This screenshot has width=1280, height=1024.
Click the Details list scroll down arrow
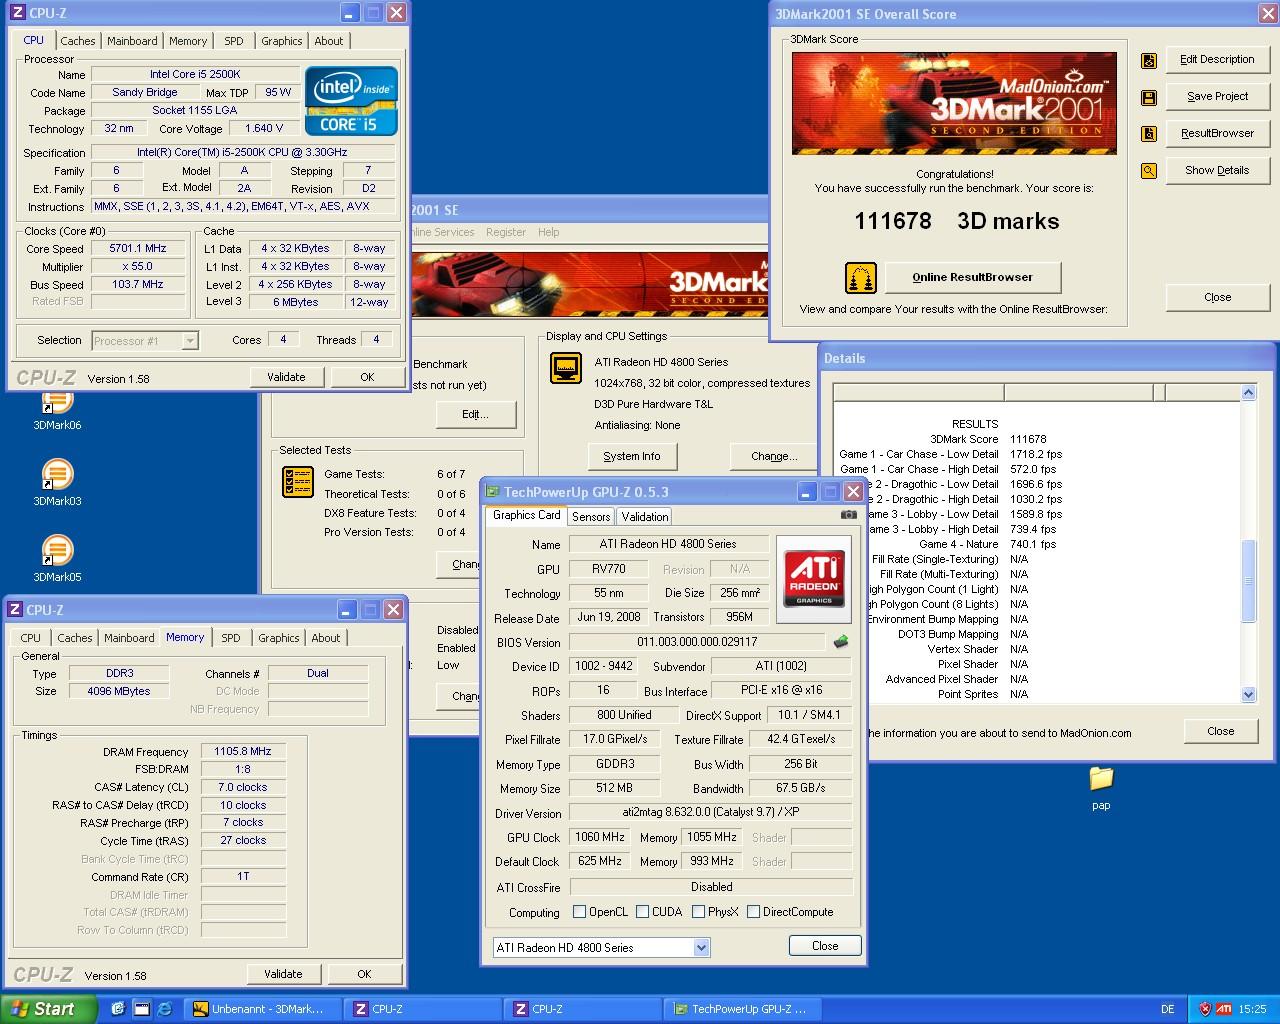pos(1248,694)
